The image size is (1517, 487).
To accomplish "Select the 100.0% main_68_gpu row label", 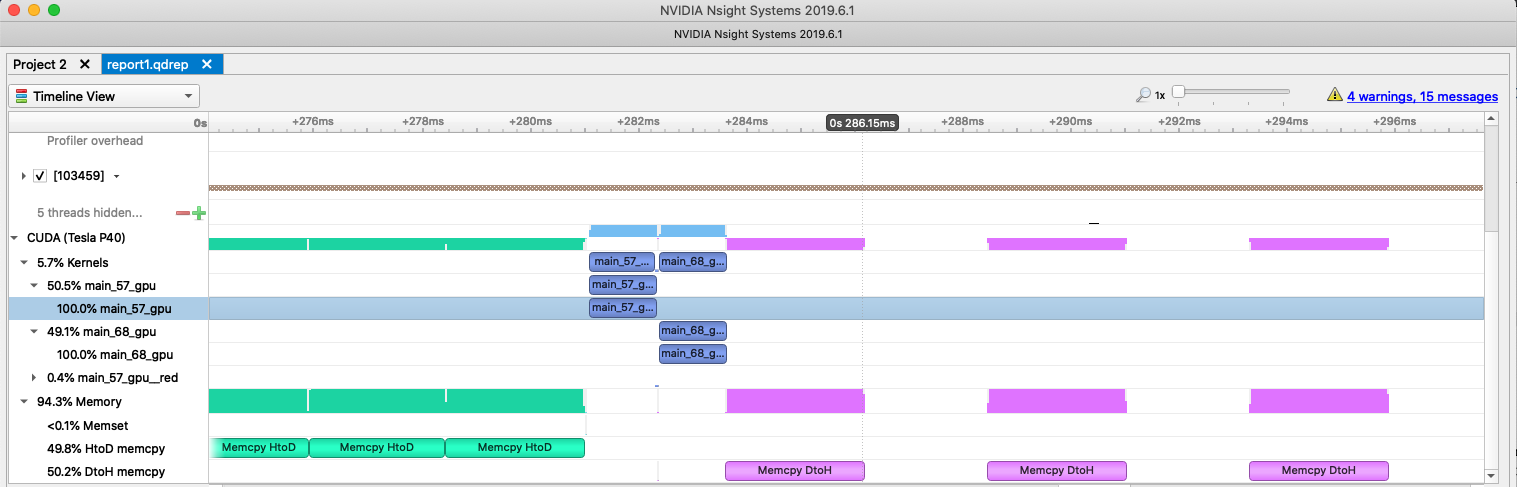I will click(x=115, y=354).
